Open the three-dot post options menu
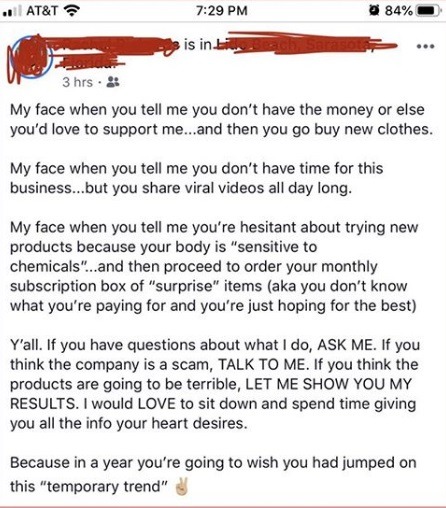Viewport: 446px width, 508px height. pyautogui.click(x=426, y=47)
